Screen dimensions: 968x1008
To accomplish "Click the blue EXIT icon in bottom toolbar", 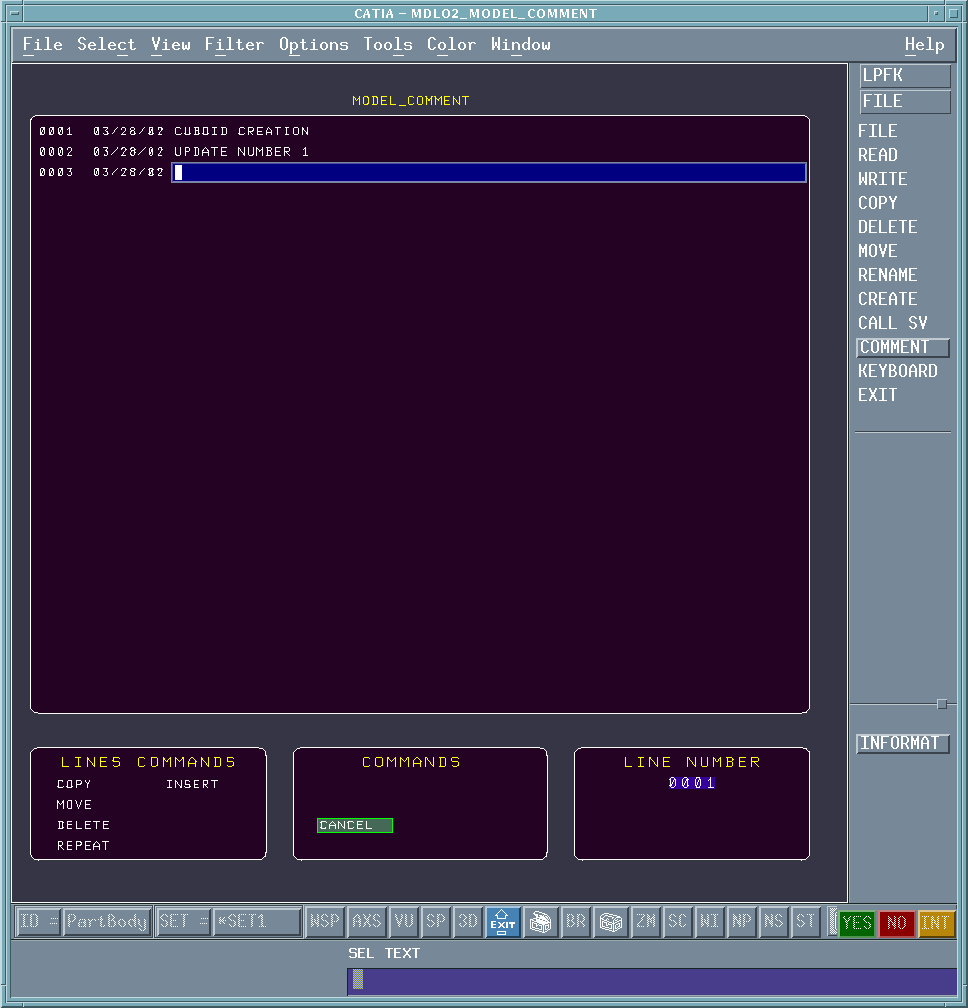I will click(x=503, y=922).
